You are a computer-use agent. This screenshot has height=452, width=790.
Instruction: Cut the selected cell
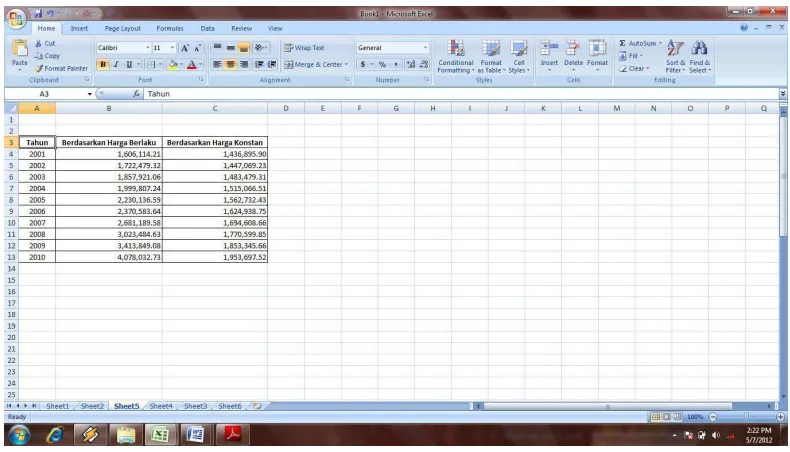[x=45, y=44]
